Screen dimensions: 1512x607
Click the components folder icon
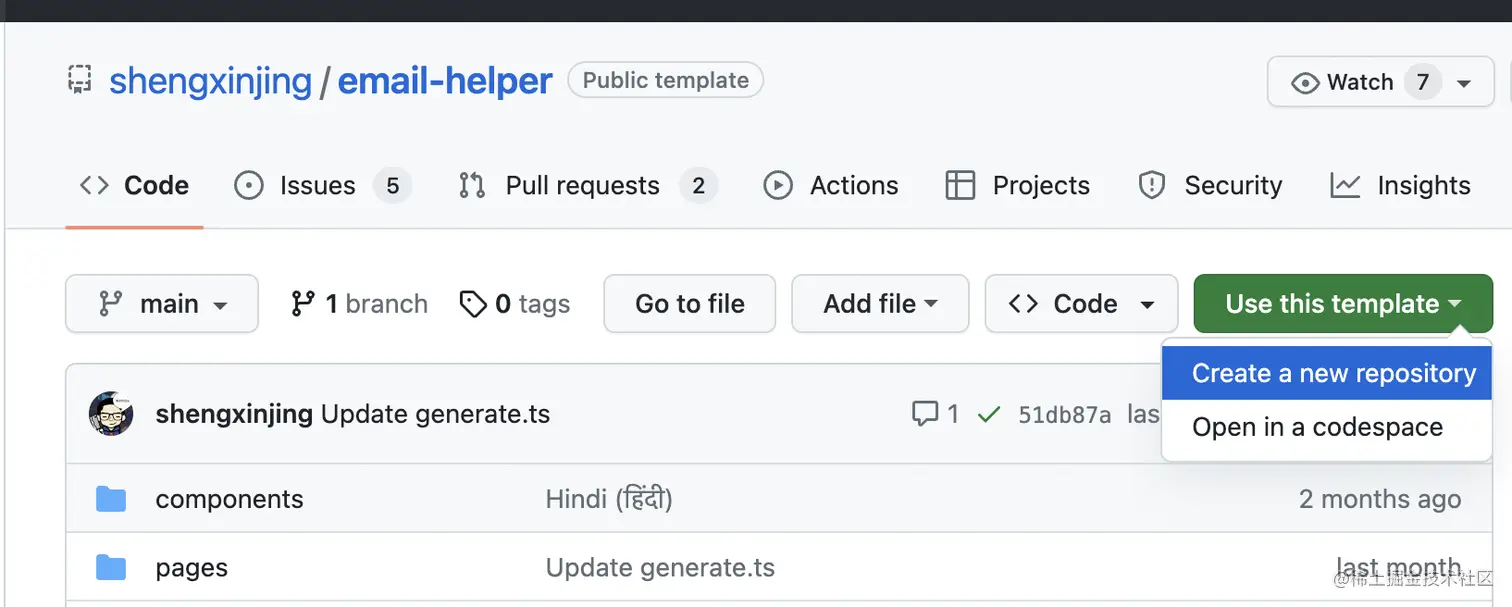click(111, 499)
